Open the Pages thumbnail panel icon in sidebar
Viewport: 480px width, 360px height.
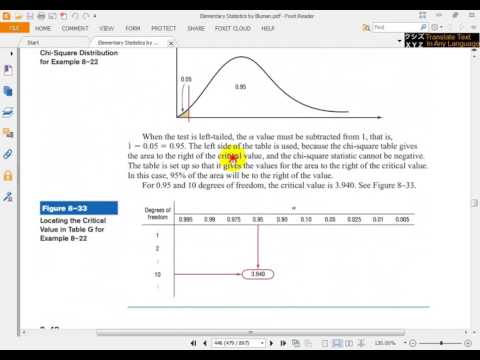pyautogui.click(x=8, y=91)
